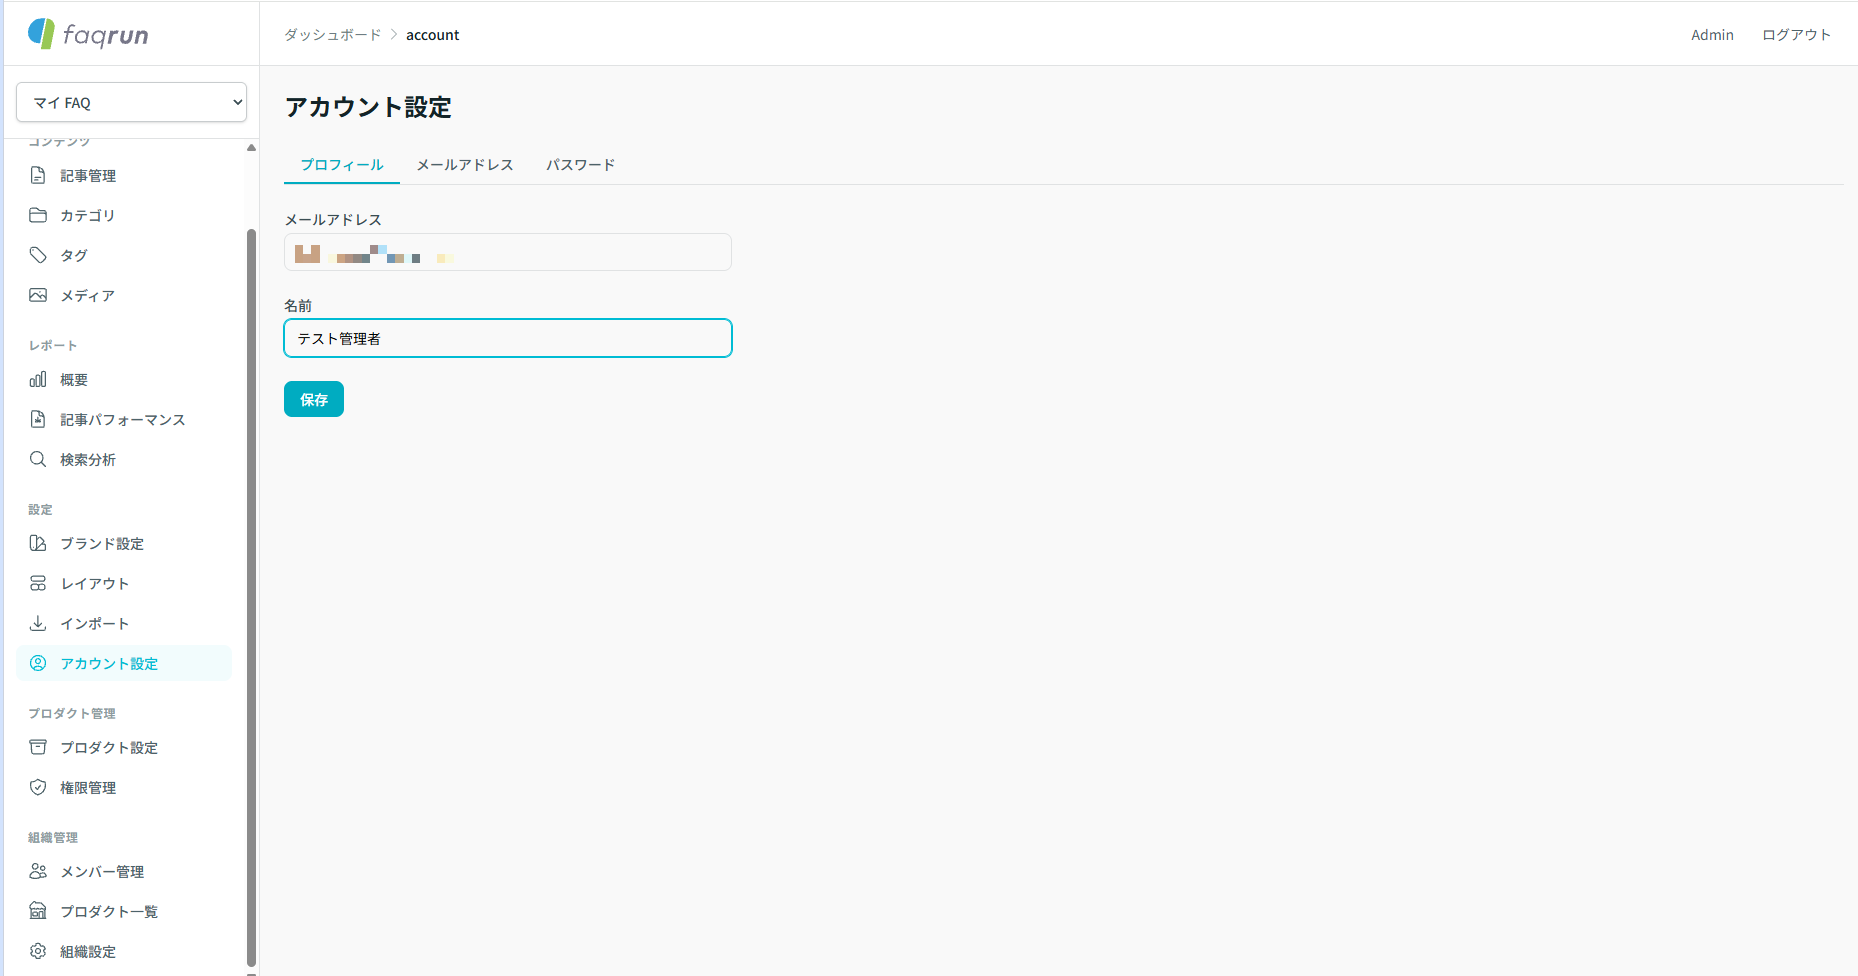Click the sidebar vertical scrollbar thumb

coord(251,598)
